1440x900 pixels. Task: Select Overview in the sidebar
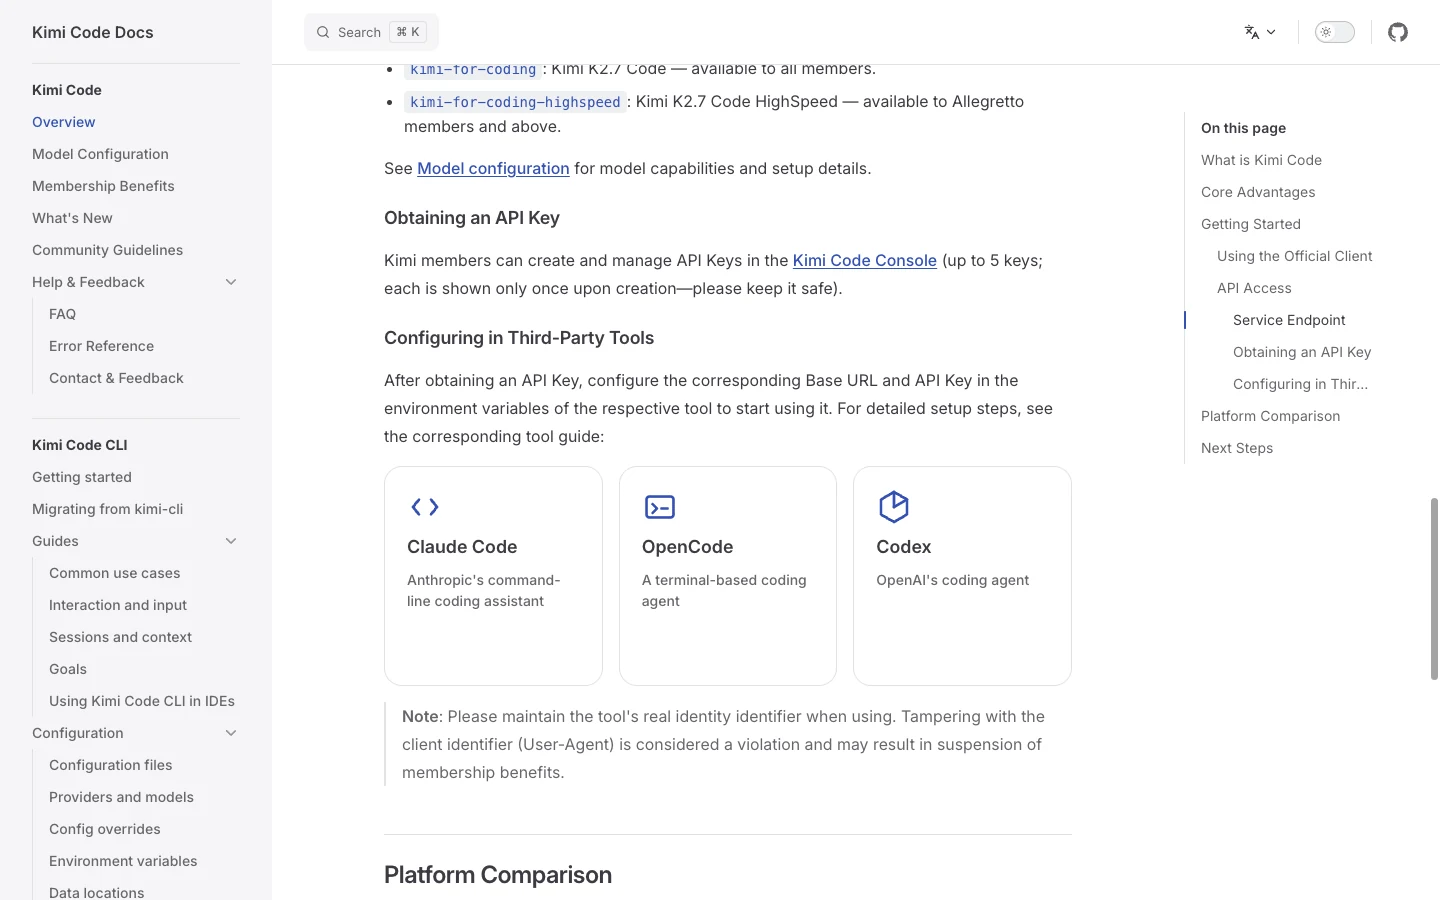64,122
